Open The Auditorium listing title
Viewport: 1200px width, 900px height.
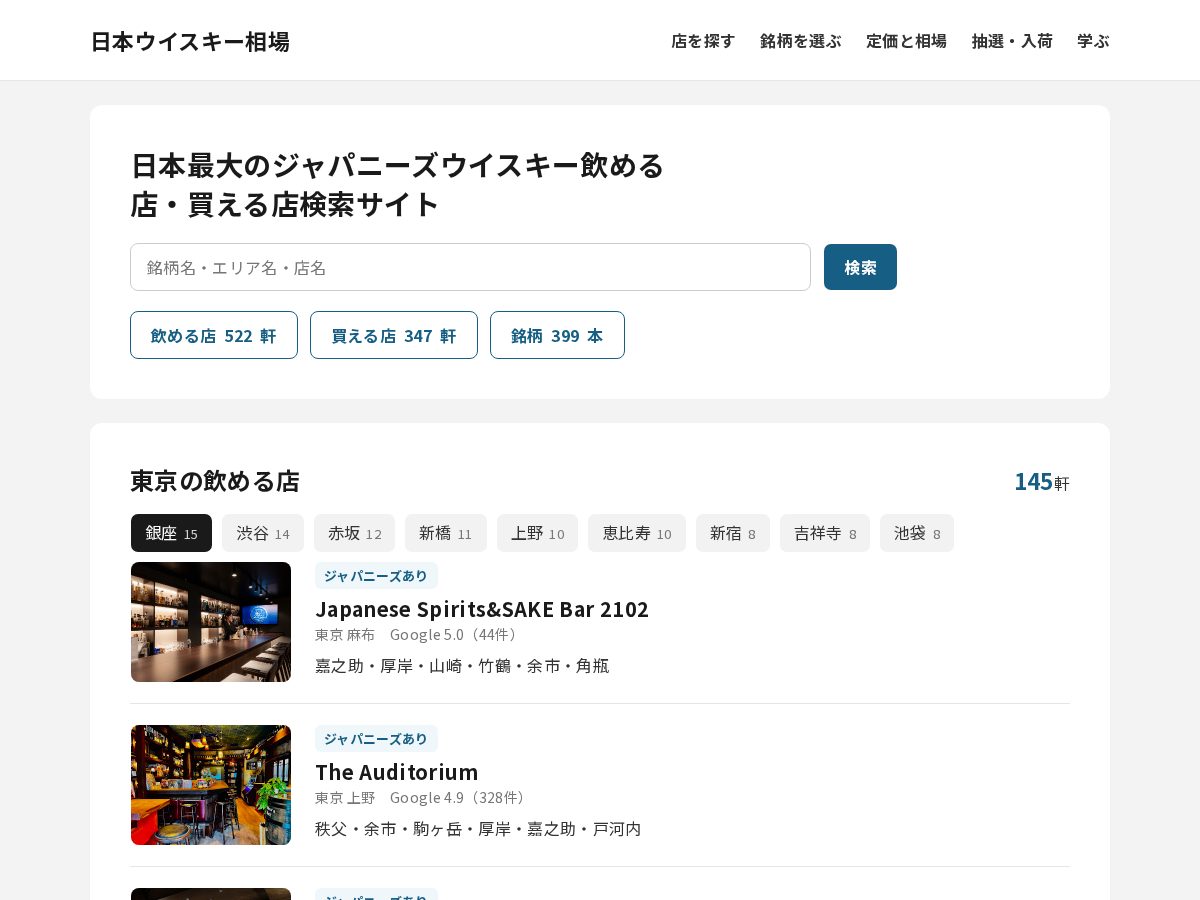click(x=397, y=771)
